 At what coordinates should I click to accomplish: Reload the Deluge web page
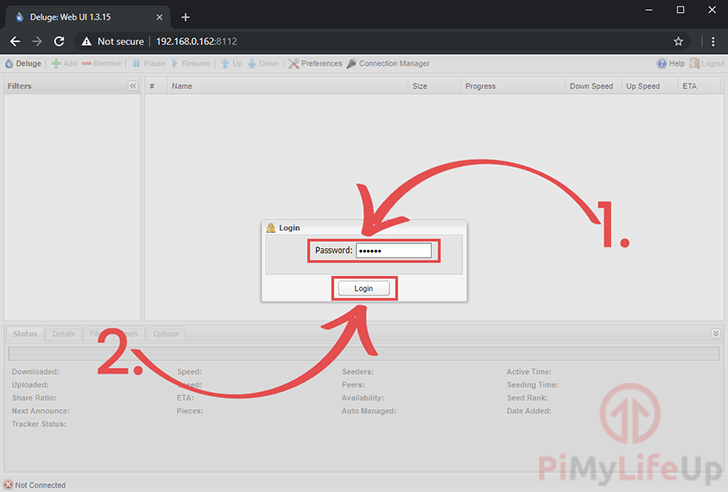point(59,42)
